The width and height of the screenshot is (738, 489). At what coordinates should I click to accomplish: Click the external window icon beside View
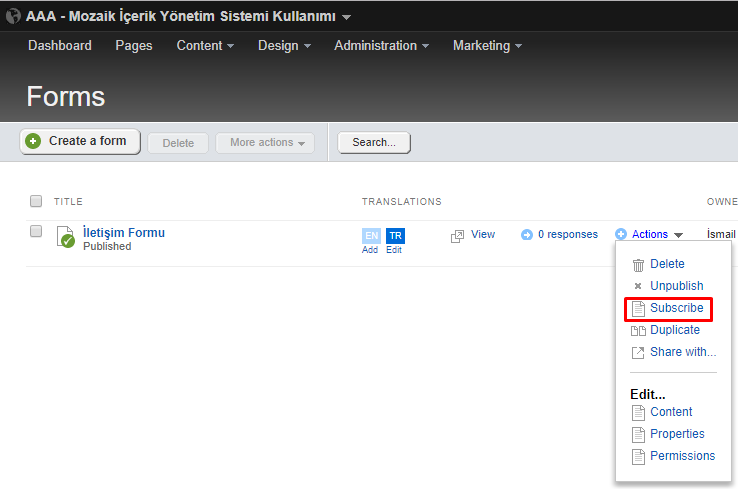click(x=457, y=236)
